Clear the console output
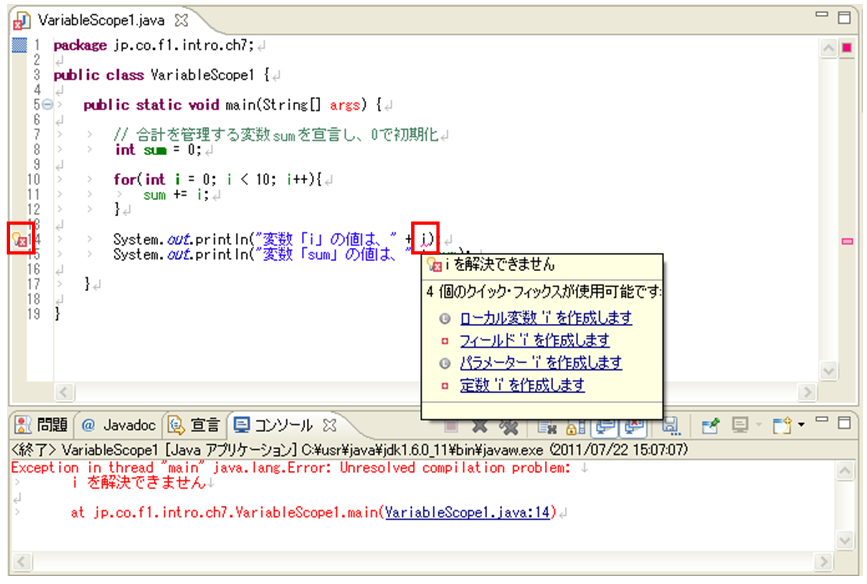 tap(548, 426)
